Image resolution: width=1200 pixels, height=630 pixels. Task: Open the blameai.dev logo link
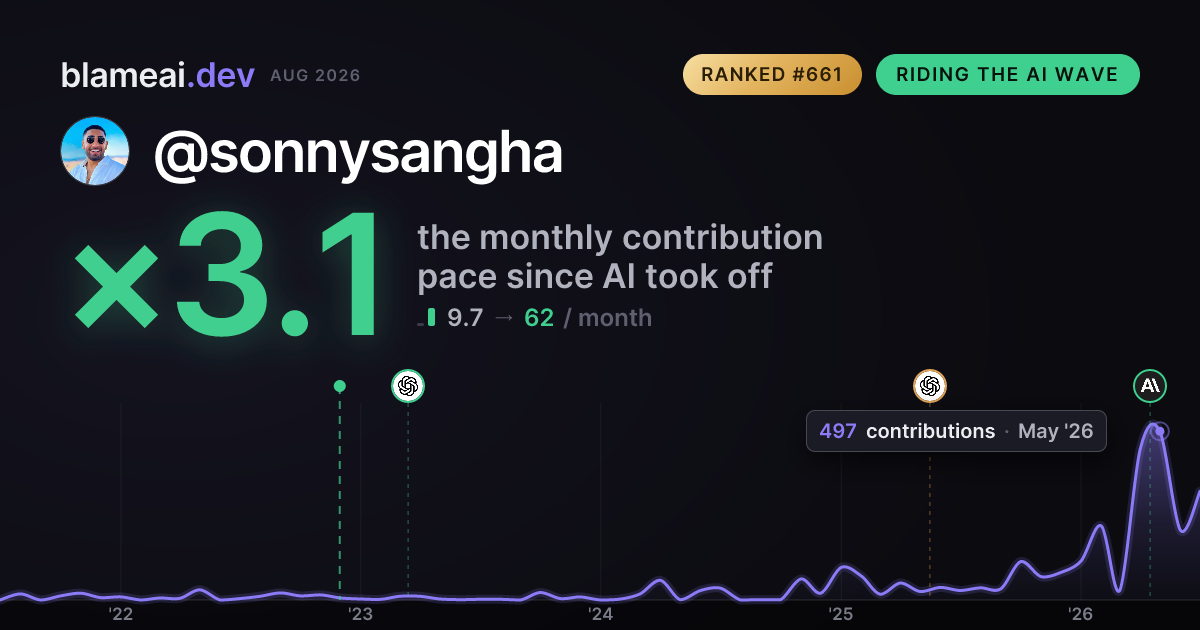coord(158,75)
